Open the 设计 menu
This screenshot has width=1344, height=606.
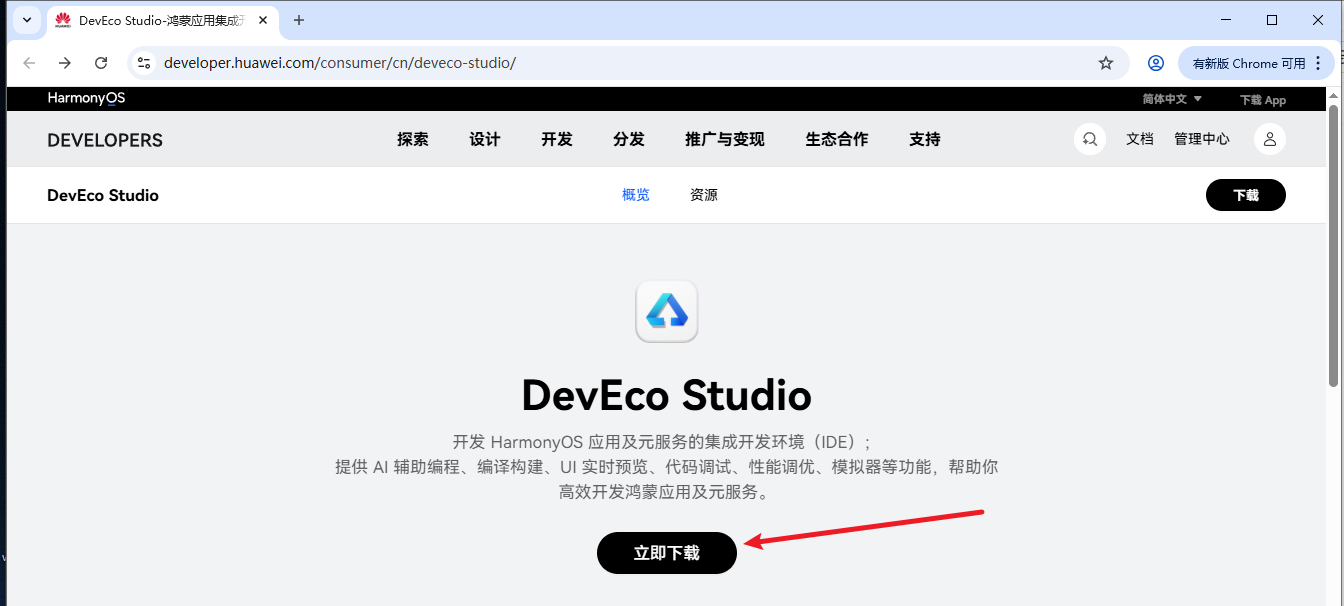click(485, 139)
